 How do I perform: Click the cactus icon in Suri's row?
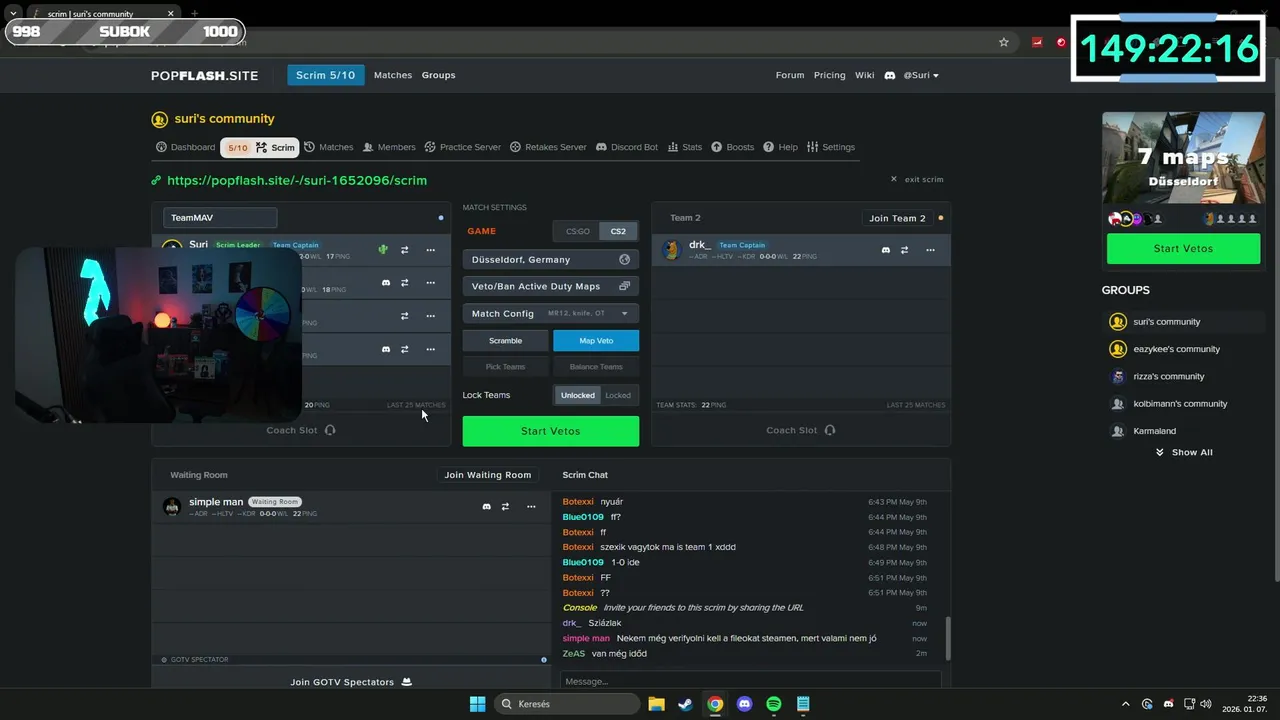383,250
